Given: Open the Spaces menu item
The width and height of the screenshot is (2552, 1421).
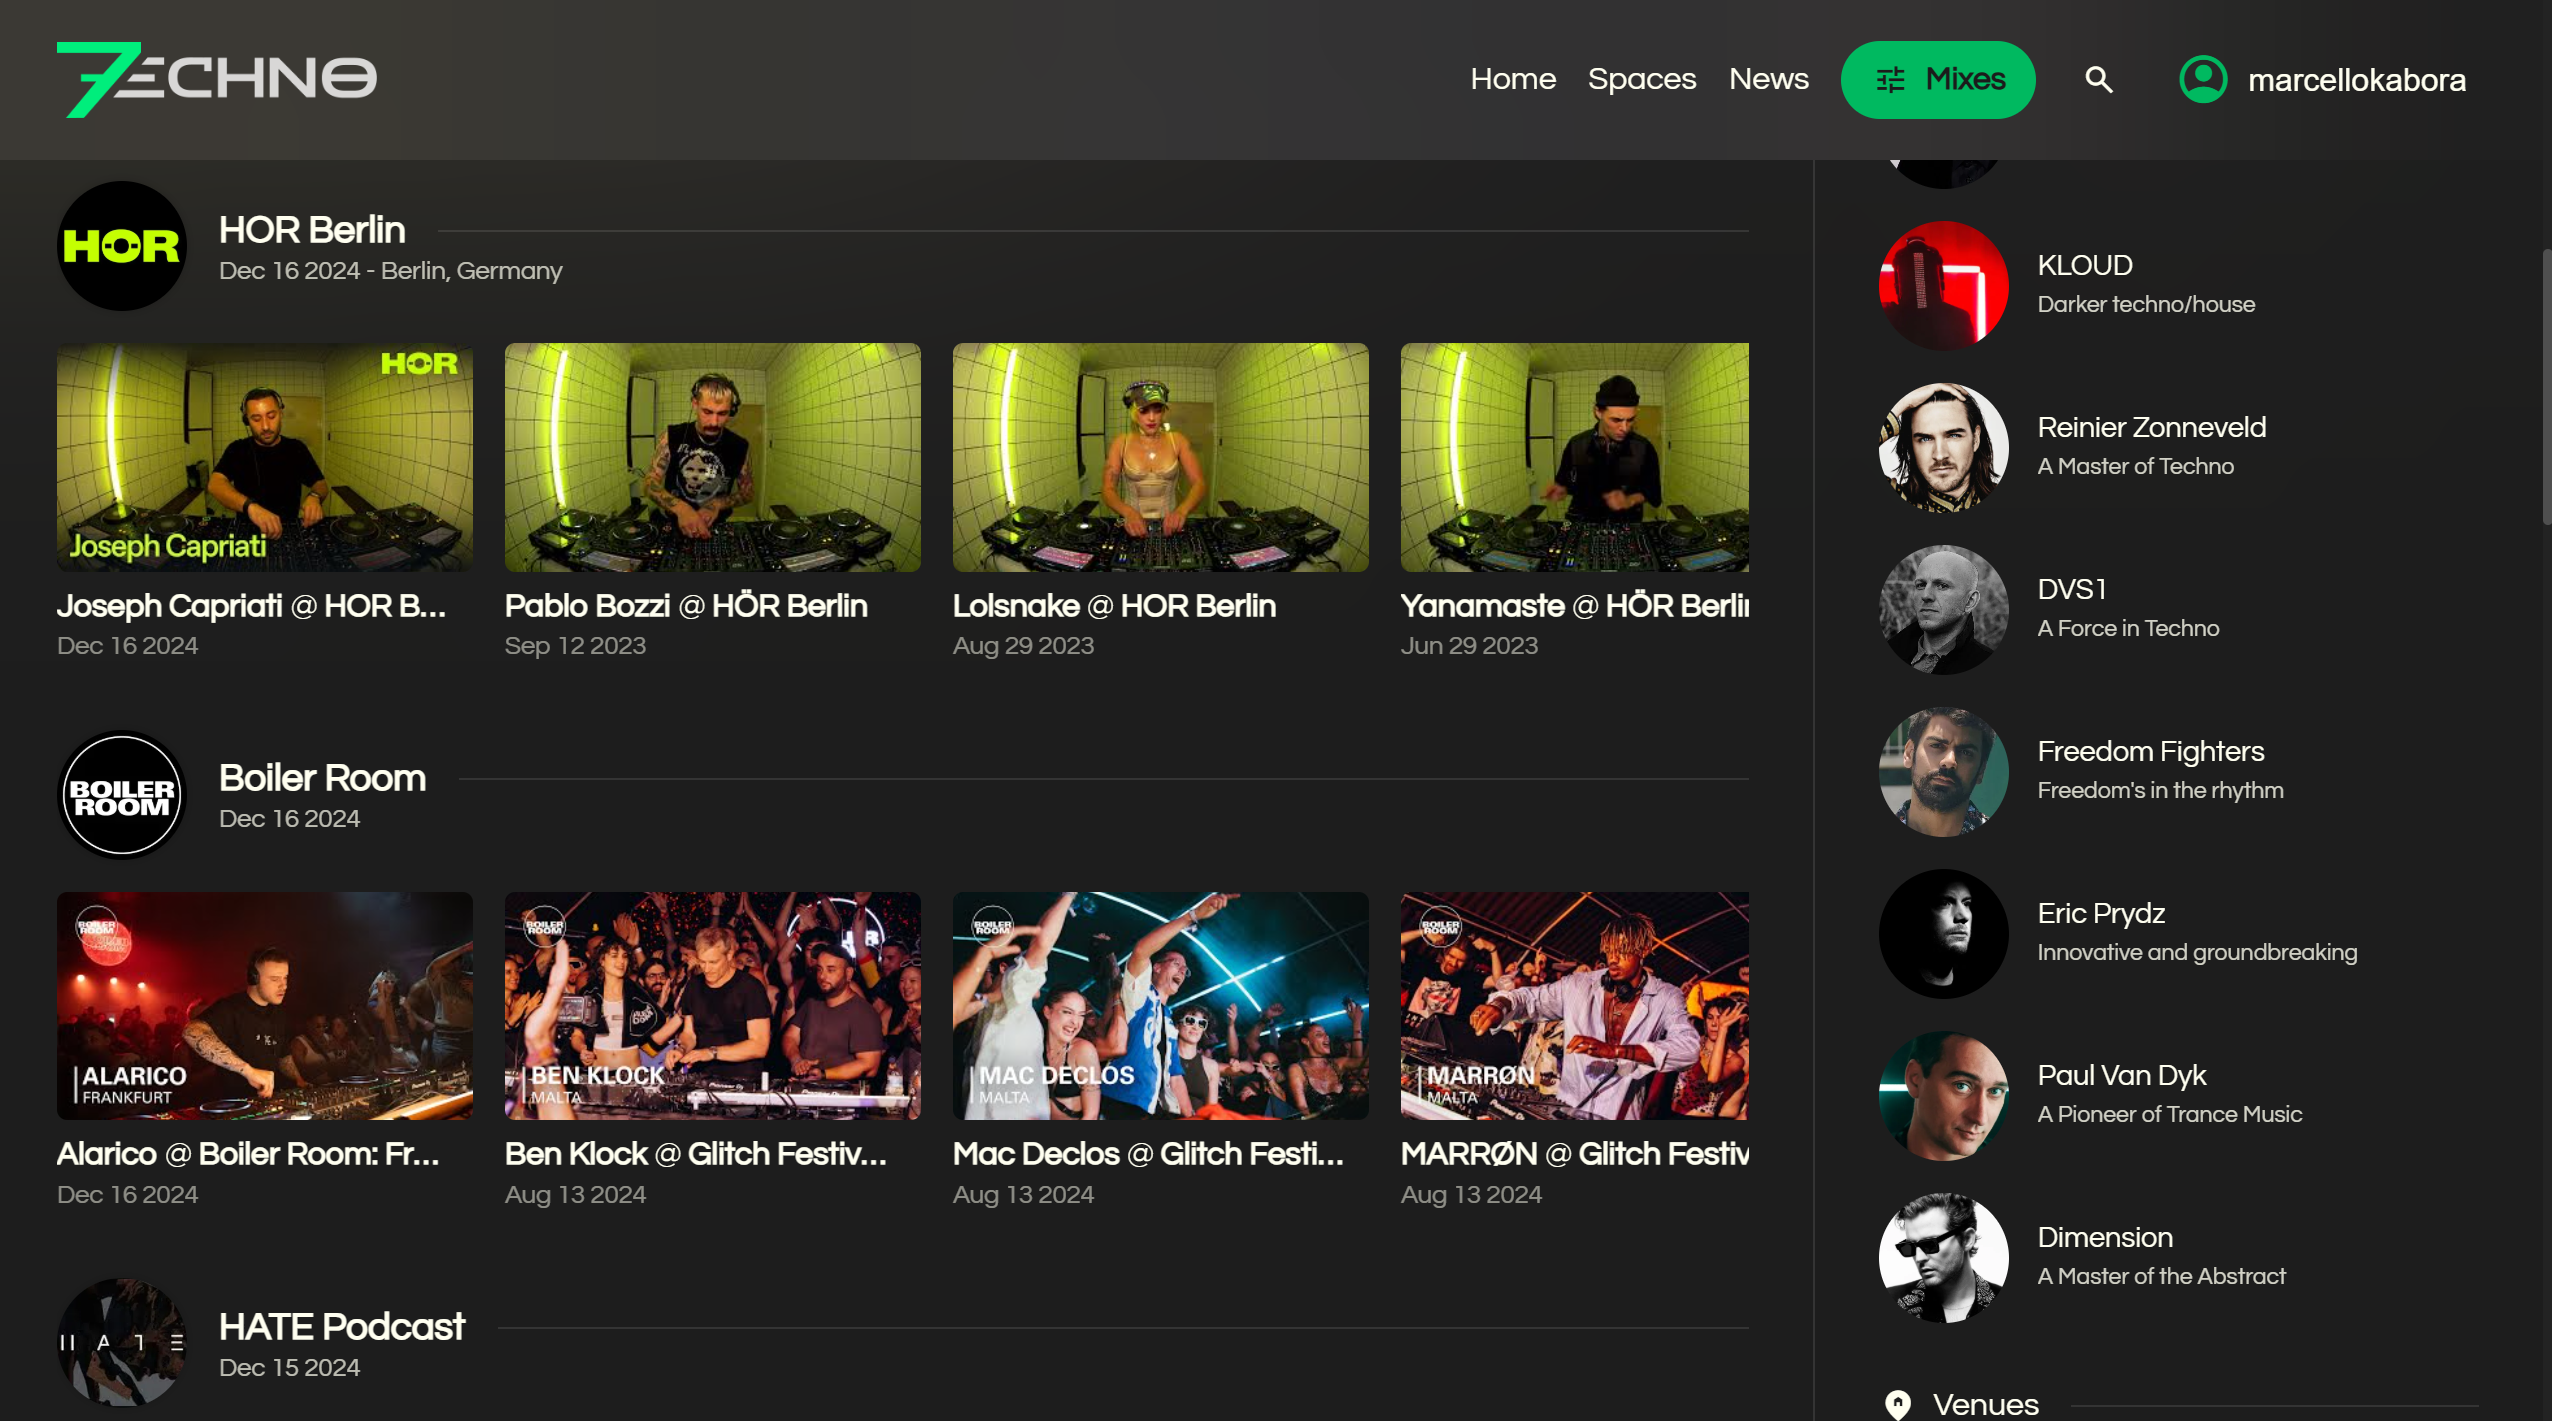Looking at the screenshot, I should [x=1642, y=79].
